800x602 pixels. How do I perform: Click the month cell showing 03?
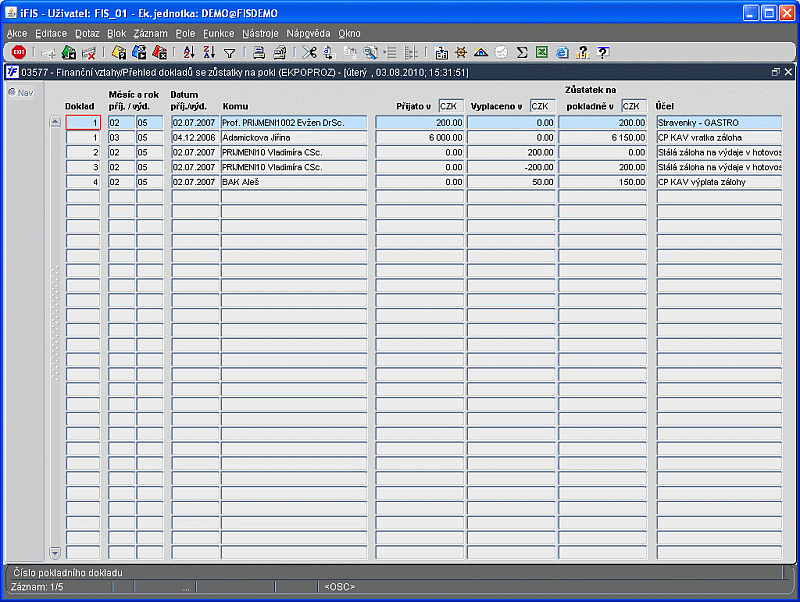tap(121, 137)
